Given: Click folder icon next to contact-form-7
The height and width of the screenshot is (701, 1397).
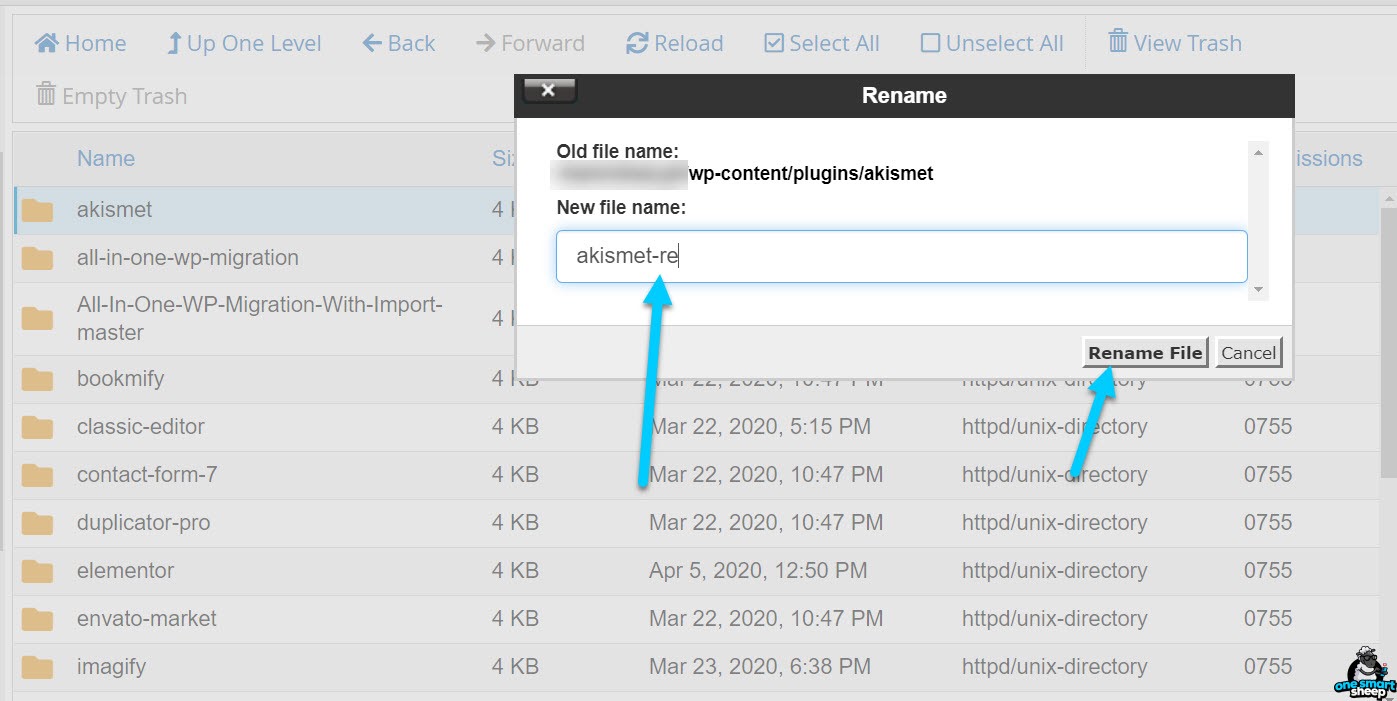Looking at the screenshot, I should pyautogui.click(x=38, y=475).
